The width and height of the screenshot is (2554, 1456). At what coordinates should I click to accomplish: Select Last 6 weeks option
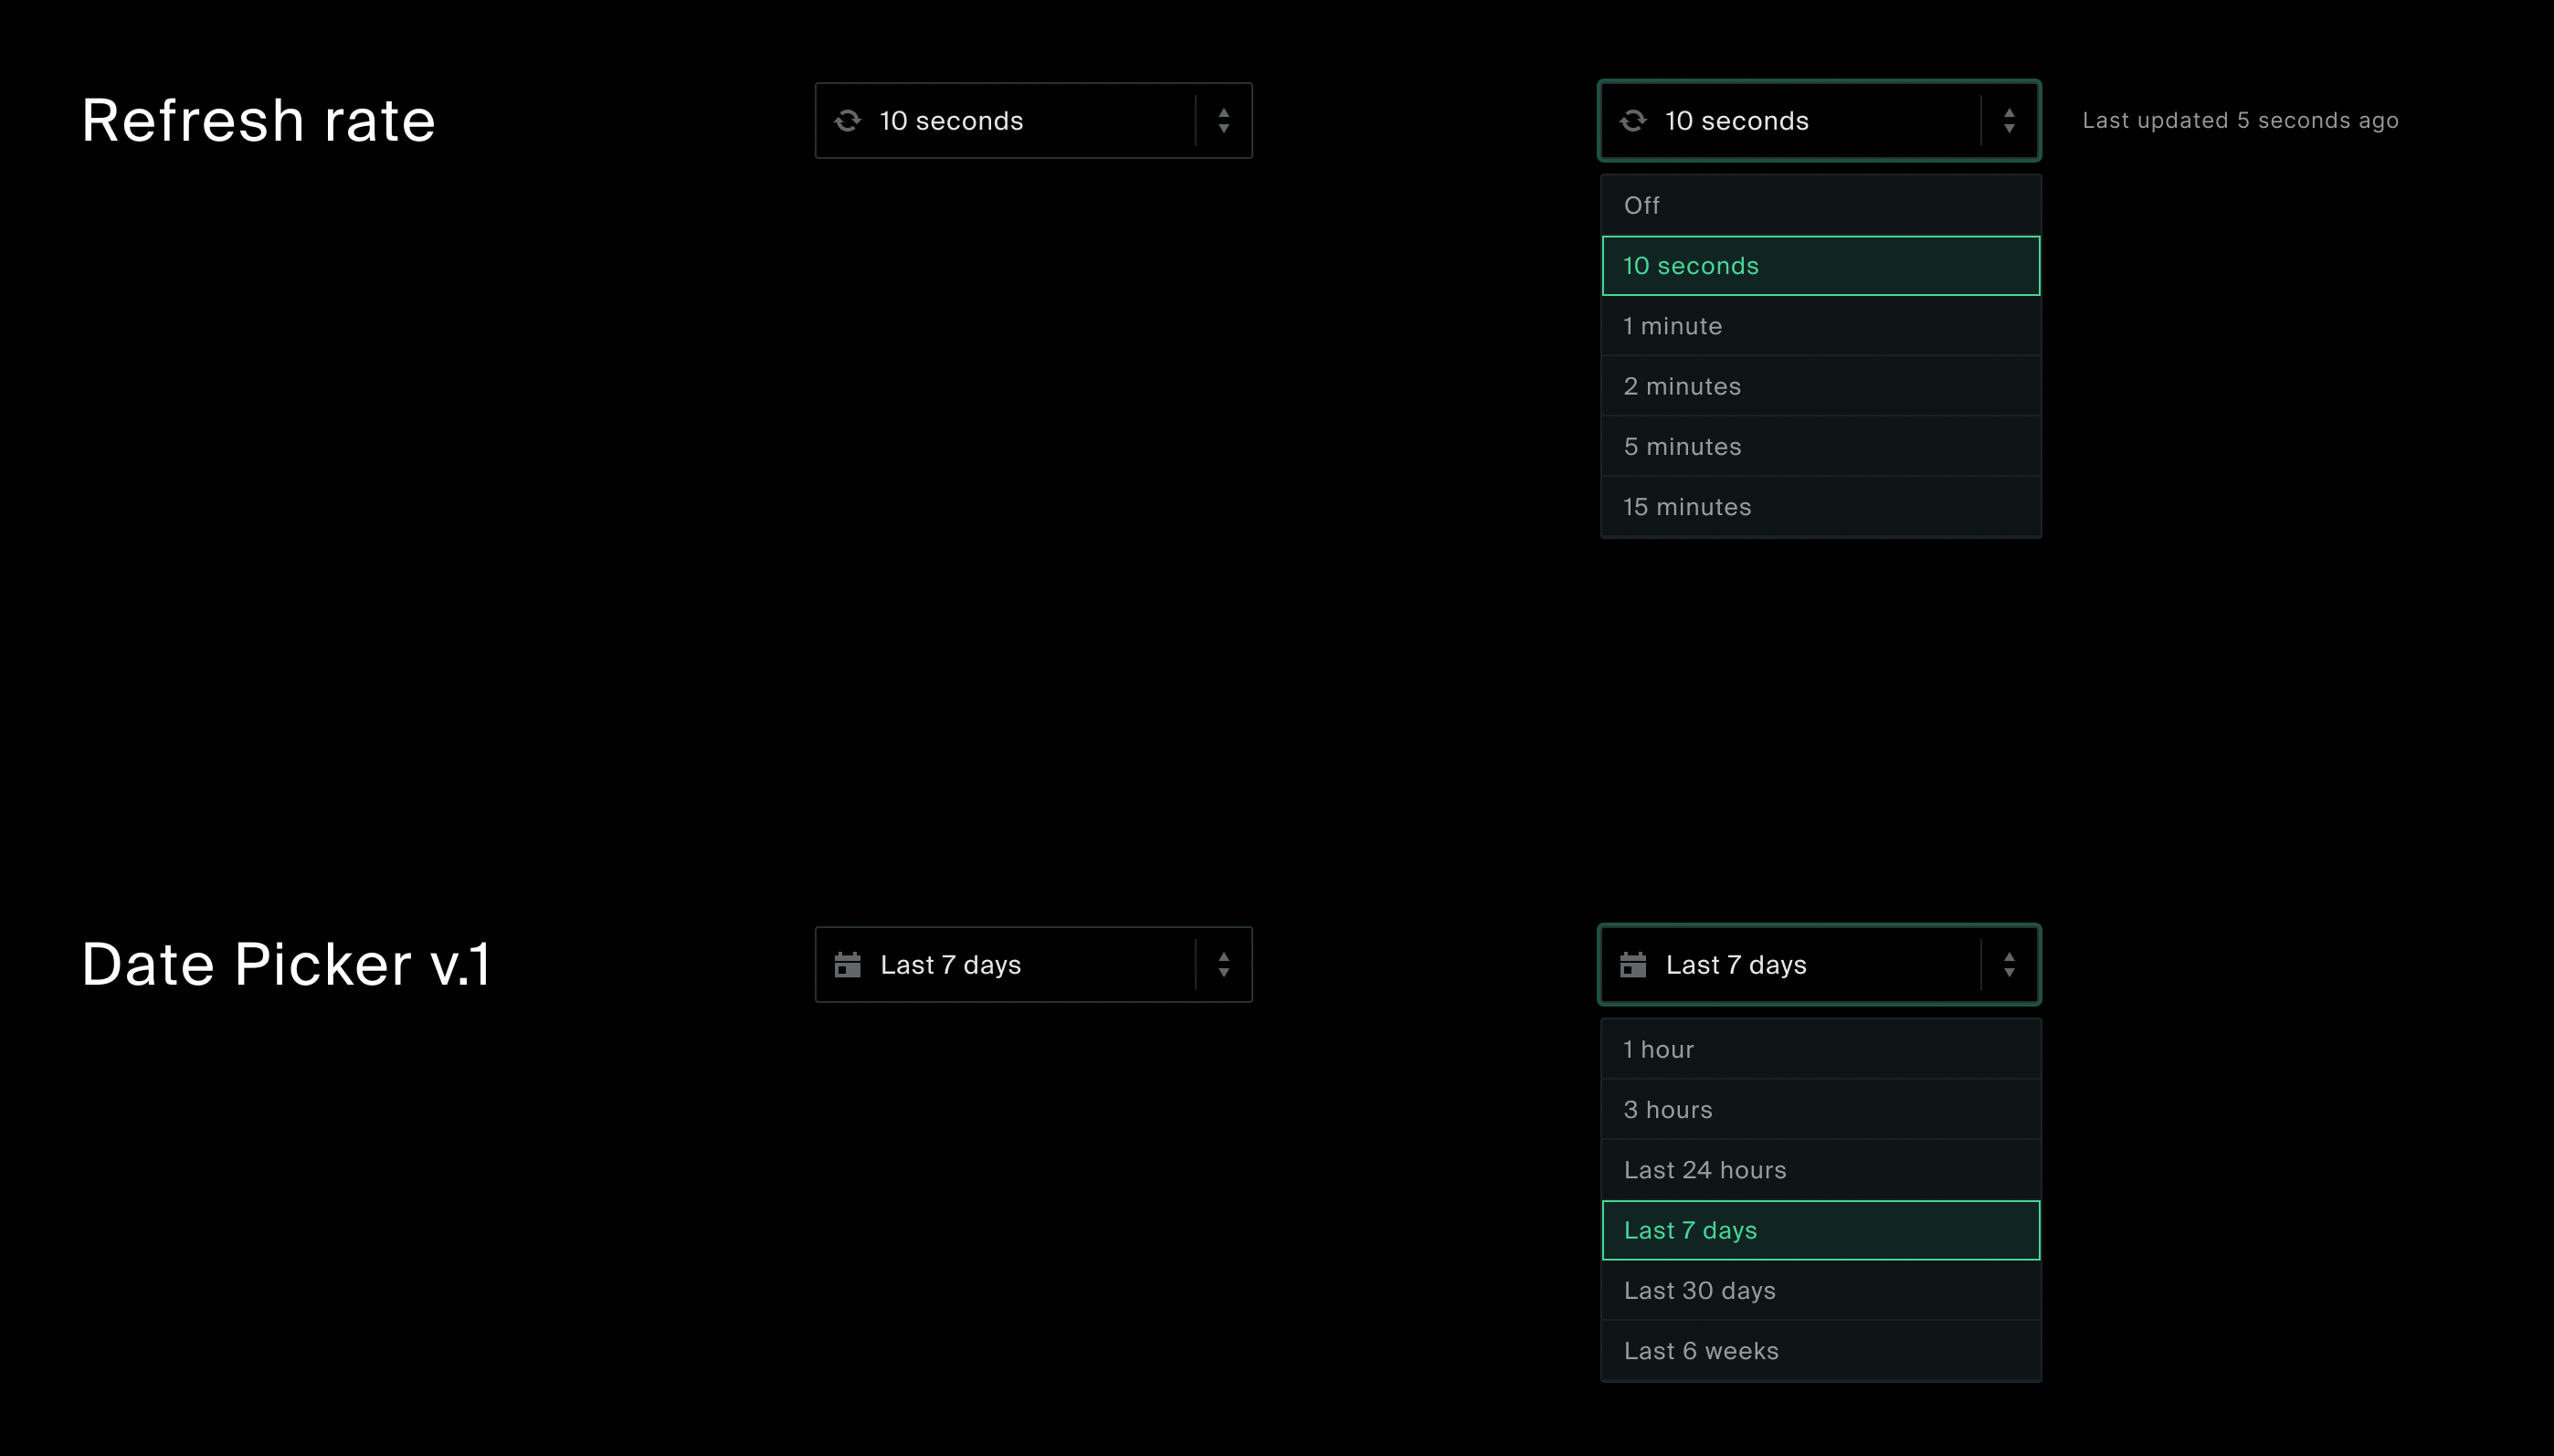(x=1820, y=1351)
